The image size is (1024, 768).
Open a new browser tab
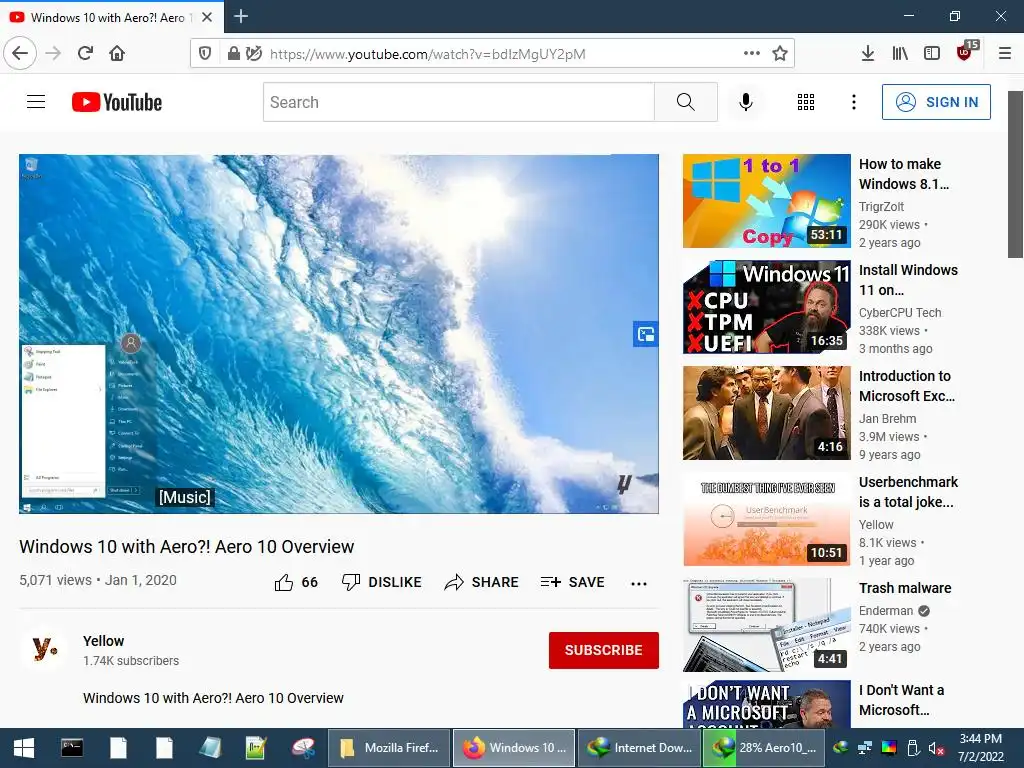pos(240,16)
